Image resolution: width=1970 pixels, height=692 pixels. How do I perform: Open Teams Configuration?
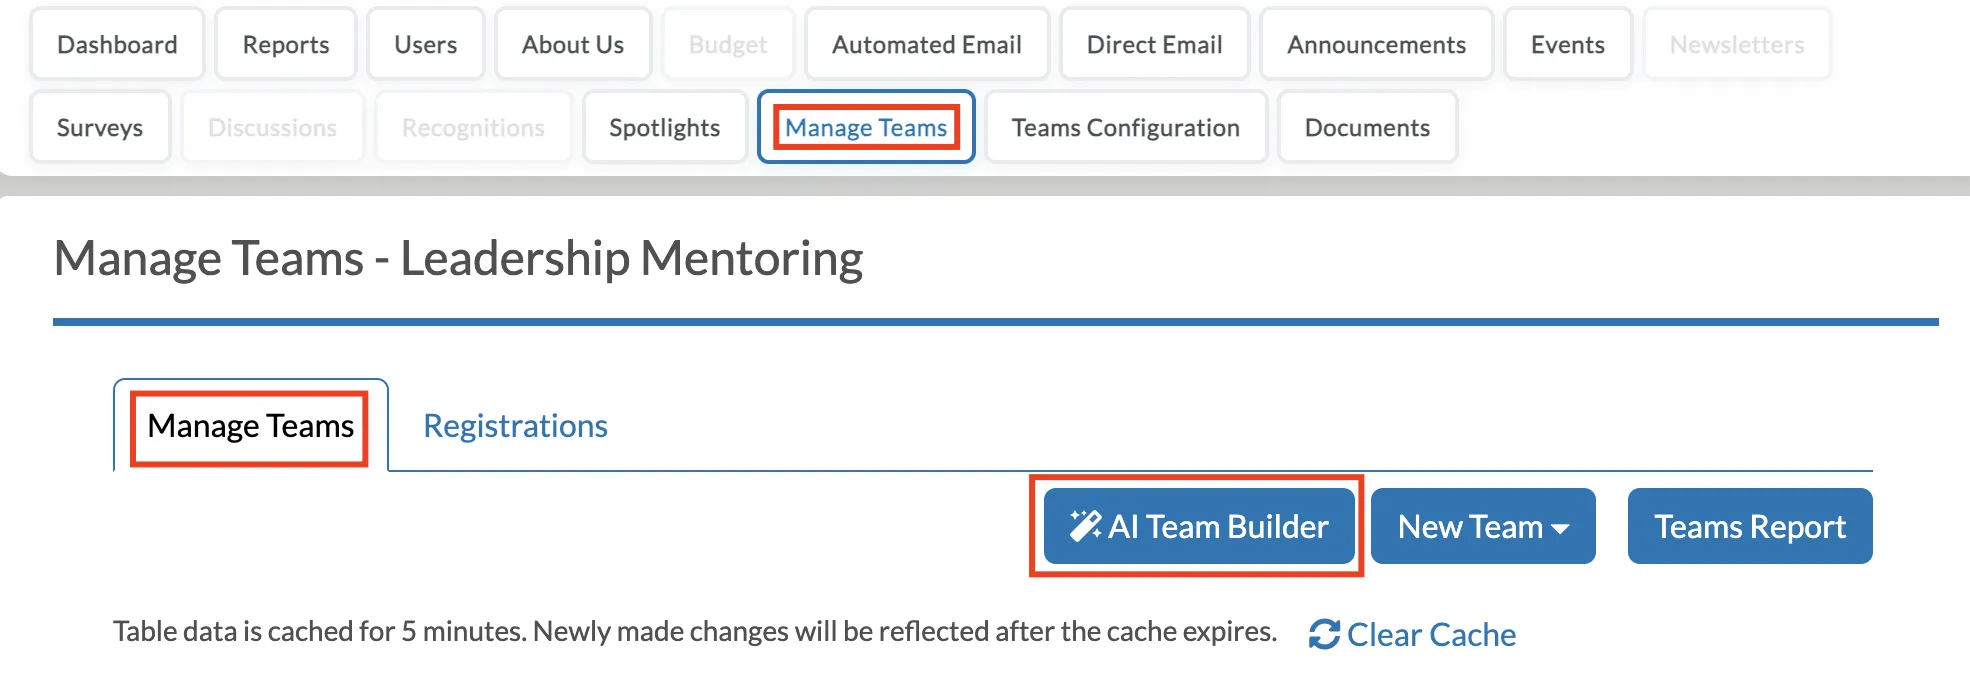pyautogui.click(x=1126, y=127)
